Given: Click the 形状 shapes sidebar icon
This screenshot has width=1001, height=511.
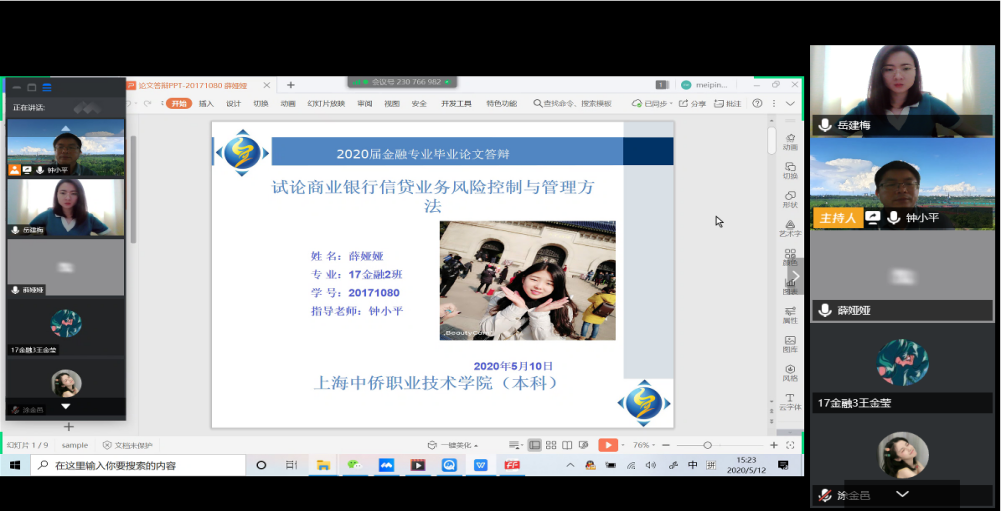Looking at the screenshot, I should point(790,199).
